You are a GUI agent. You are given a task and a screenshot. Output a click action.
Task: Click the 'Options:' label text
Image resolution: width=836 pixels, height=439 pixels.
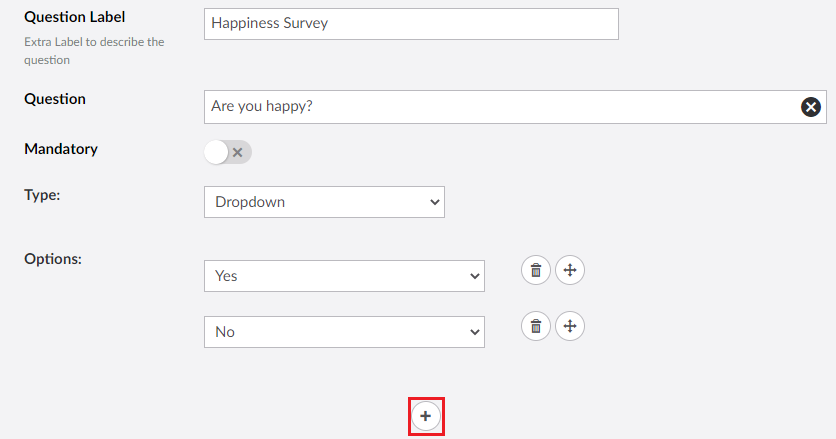pyautogui.click(x=53, y=258)
